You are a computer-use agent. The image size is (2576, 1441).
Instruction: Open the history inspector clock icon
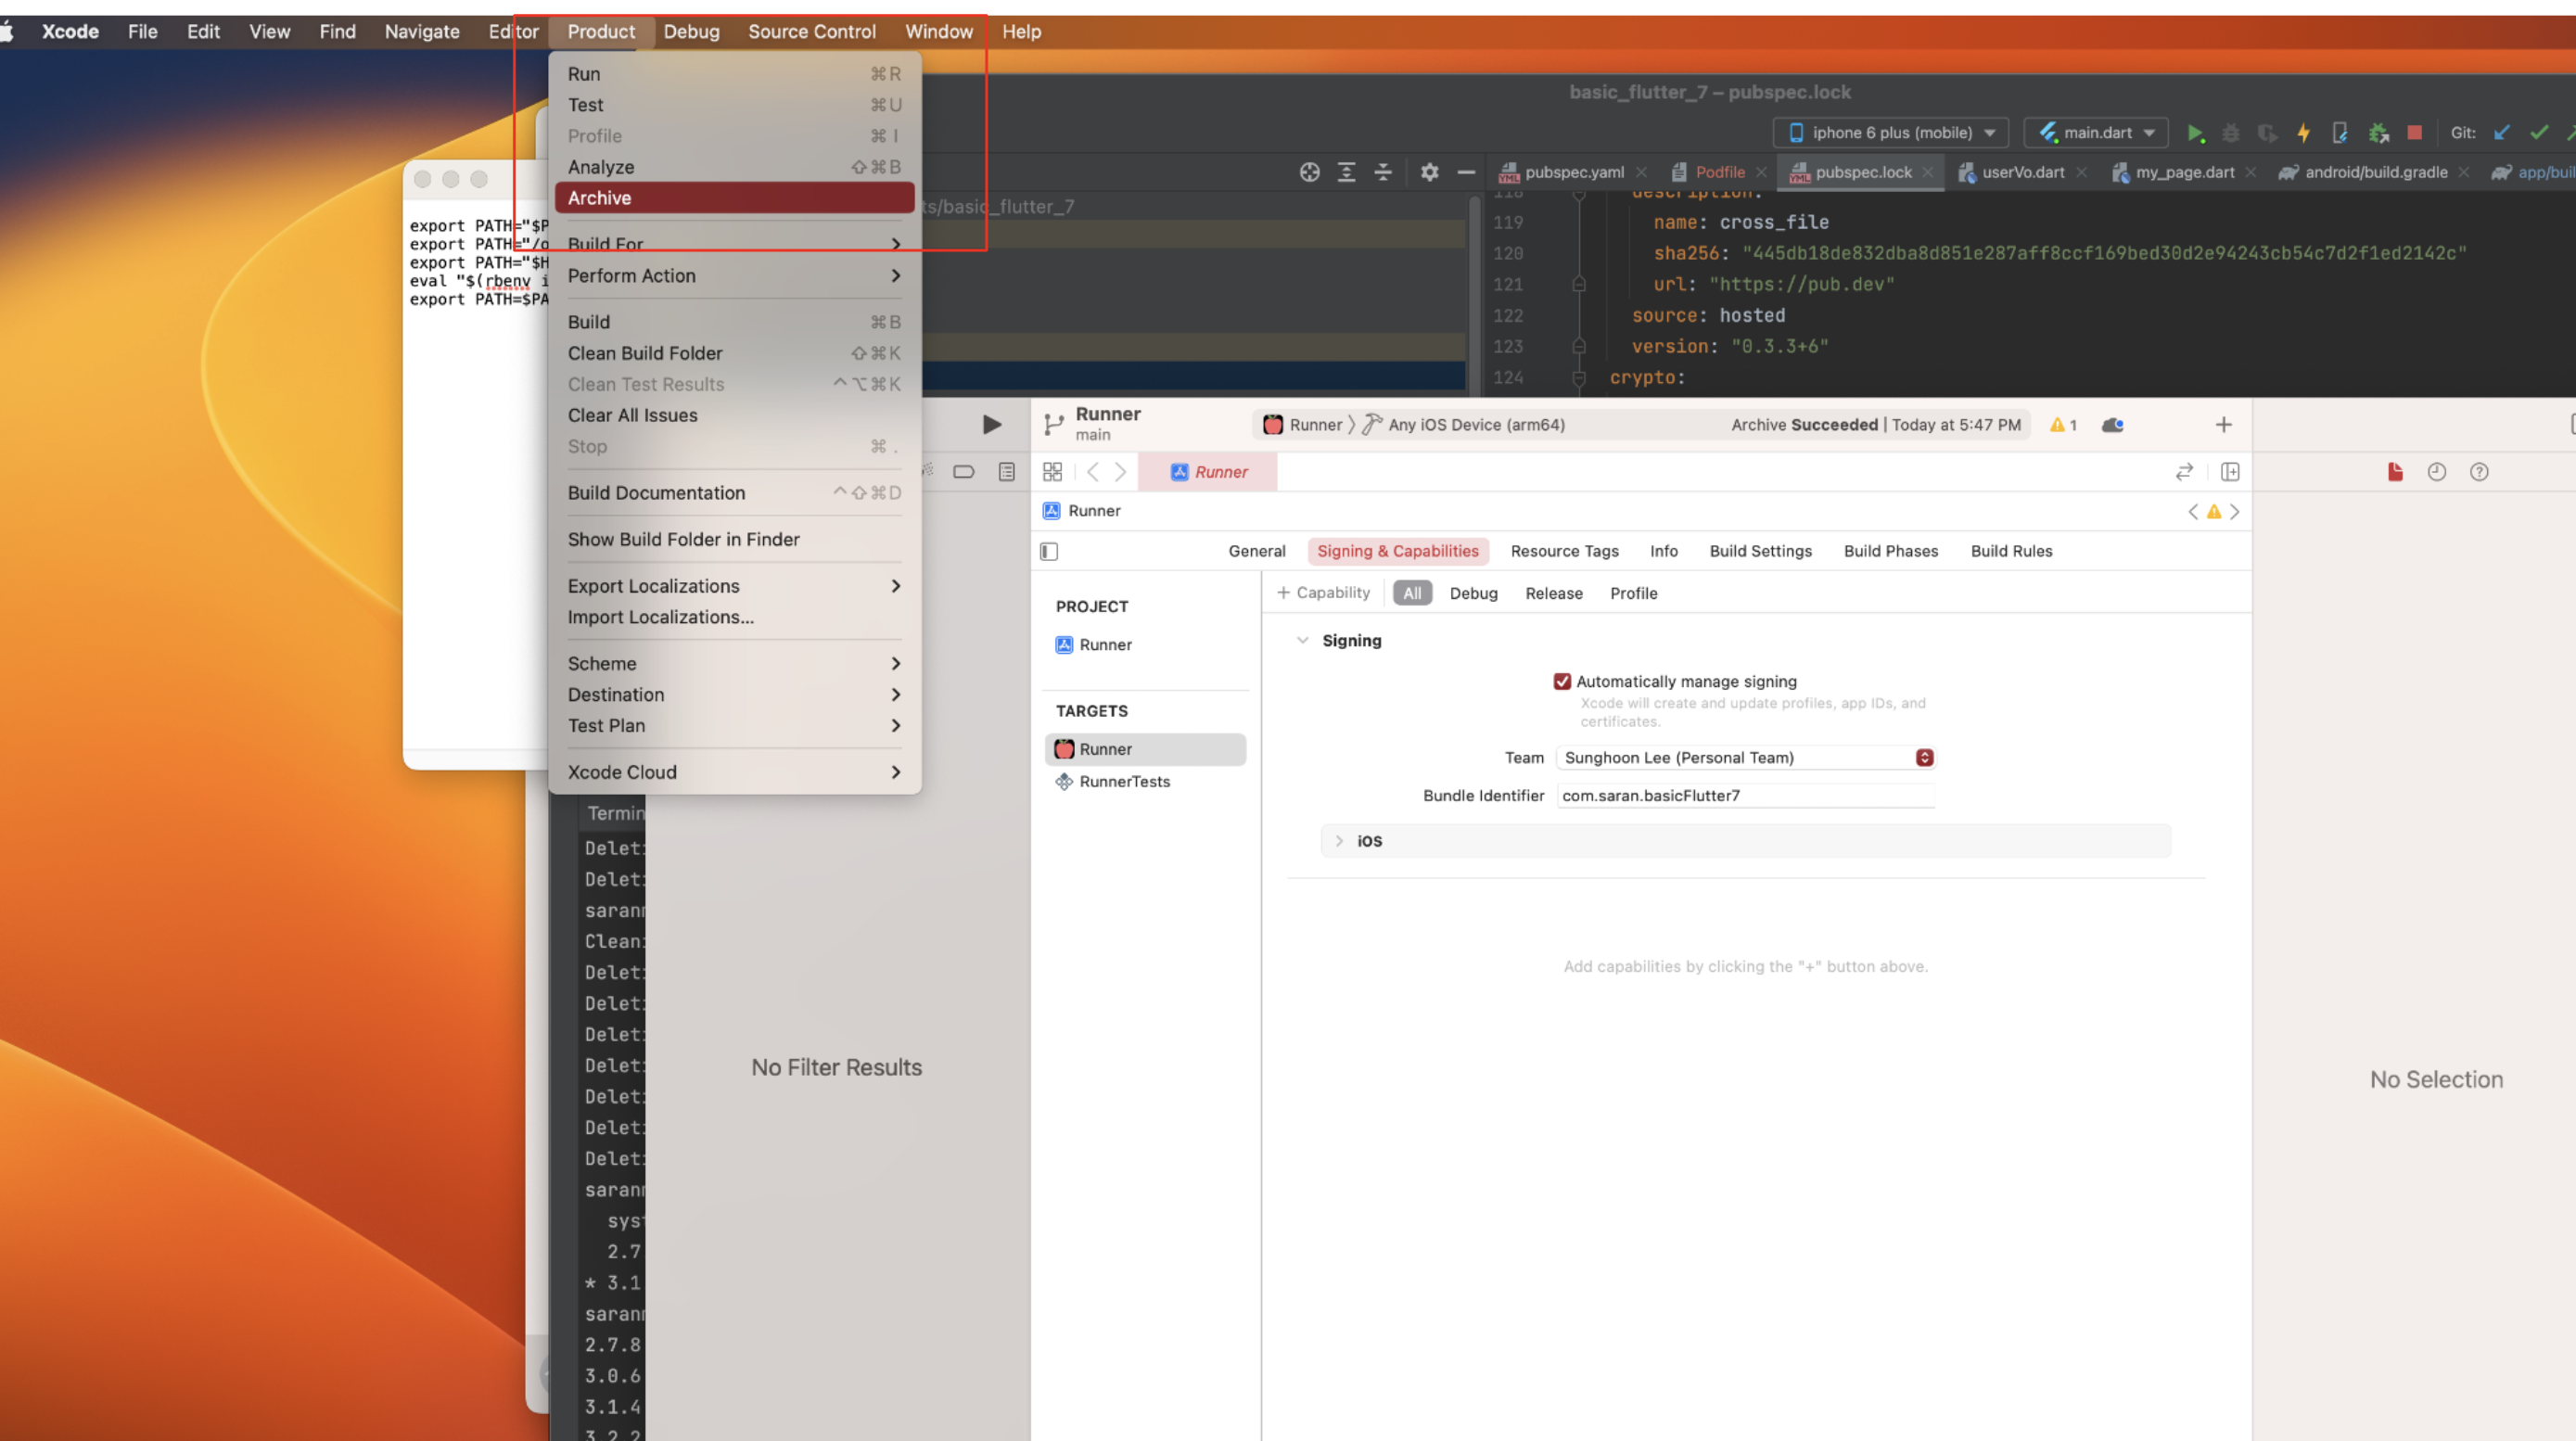coord(2437,472)
